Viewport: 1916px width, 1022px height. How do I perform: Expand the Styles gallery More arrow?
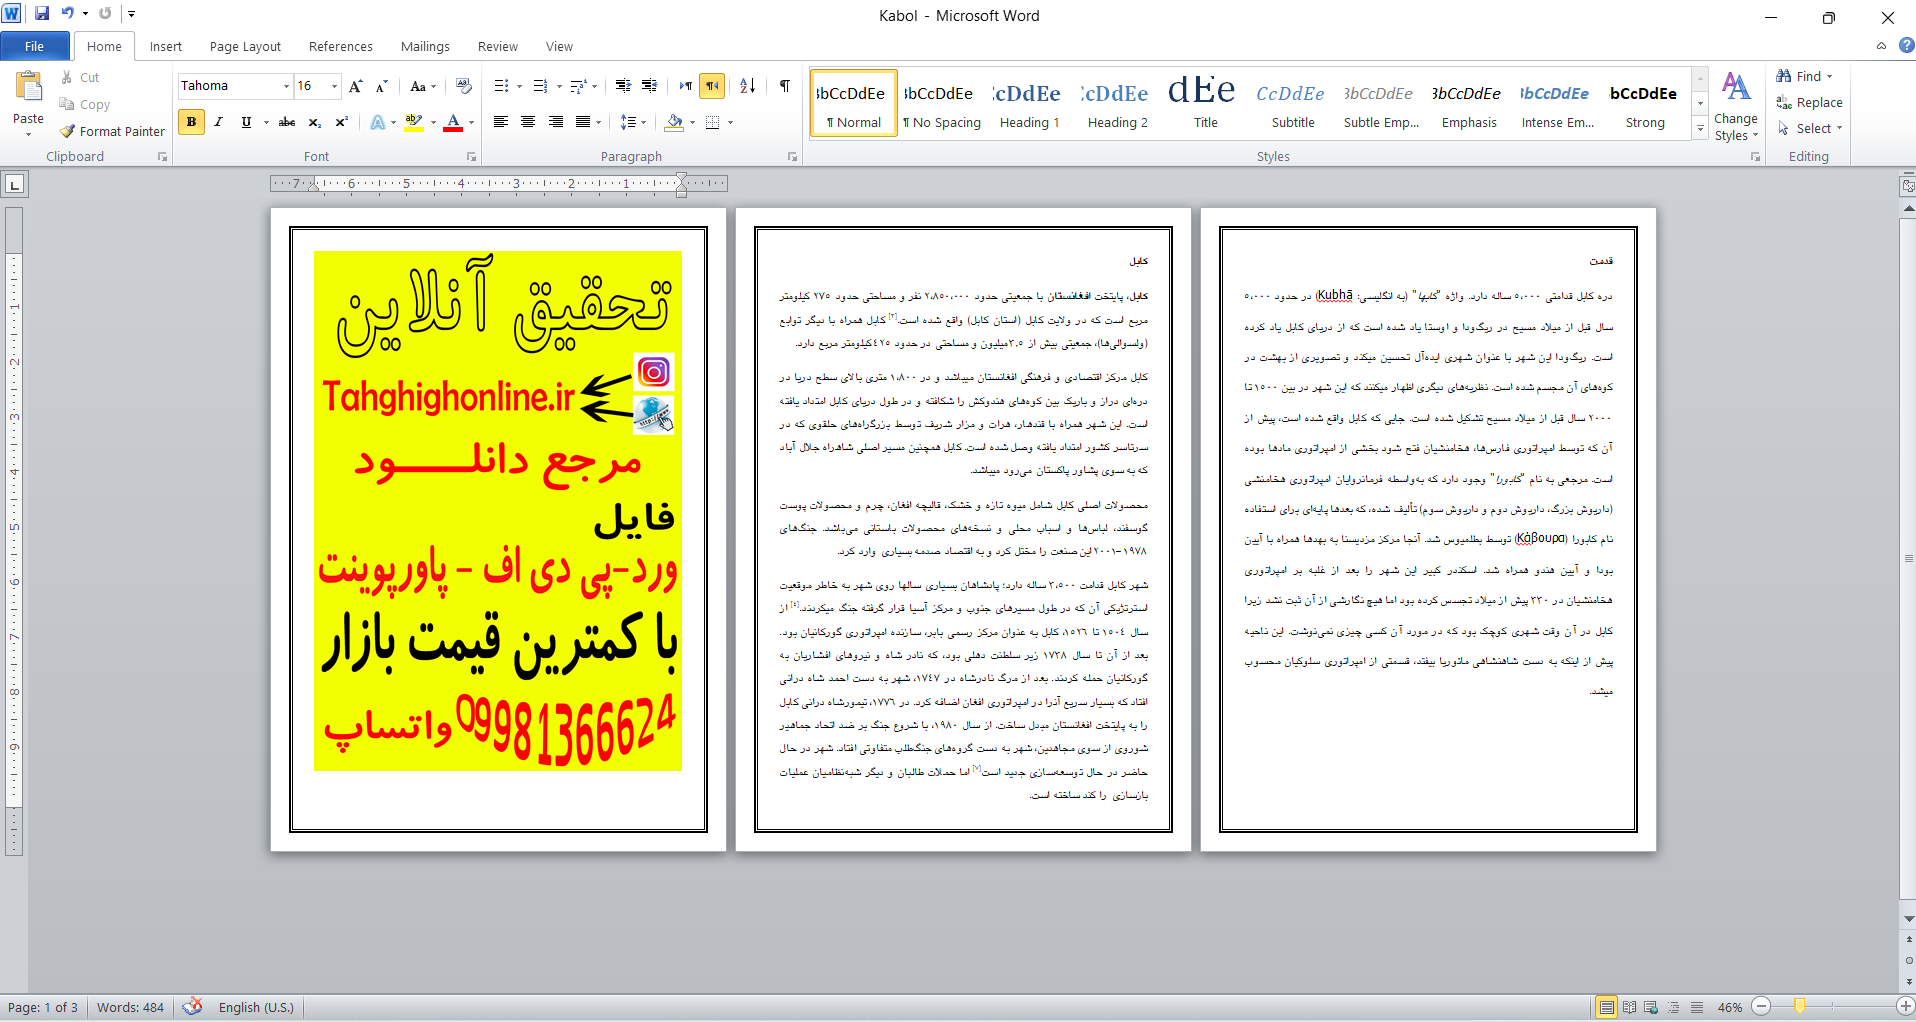point(1700,129)
